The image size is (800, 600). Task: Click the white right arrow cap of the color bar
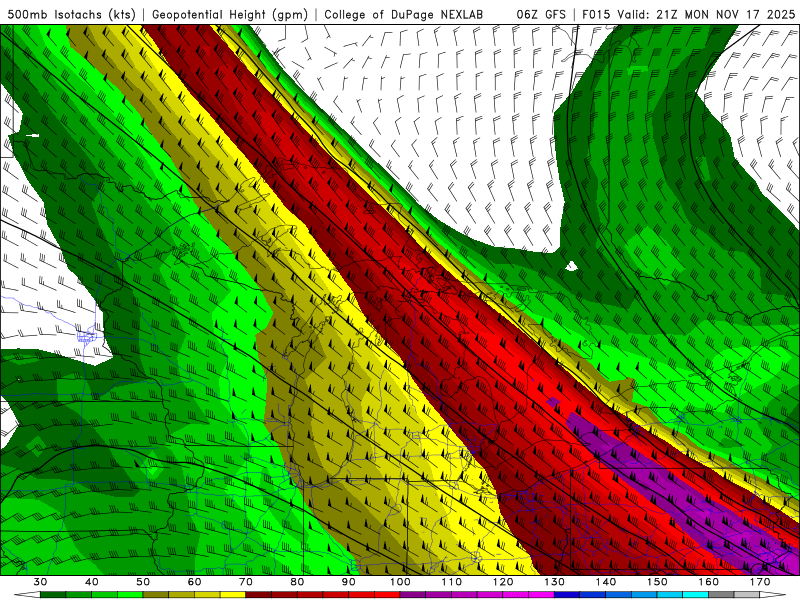coord(772,595)
